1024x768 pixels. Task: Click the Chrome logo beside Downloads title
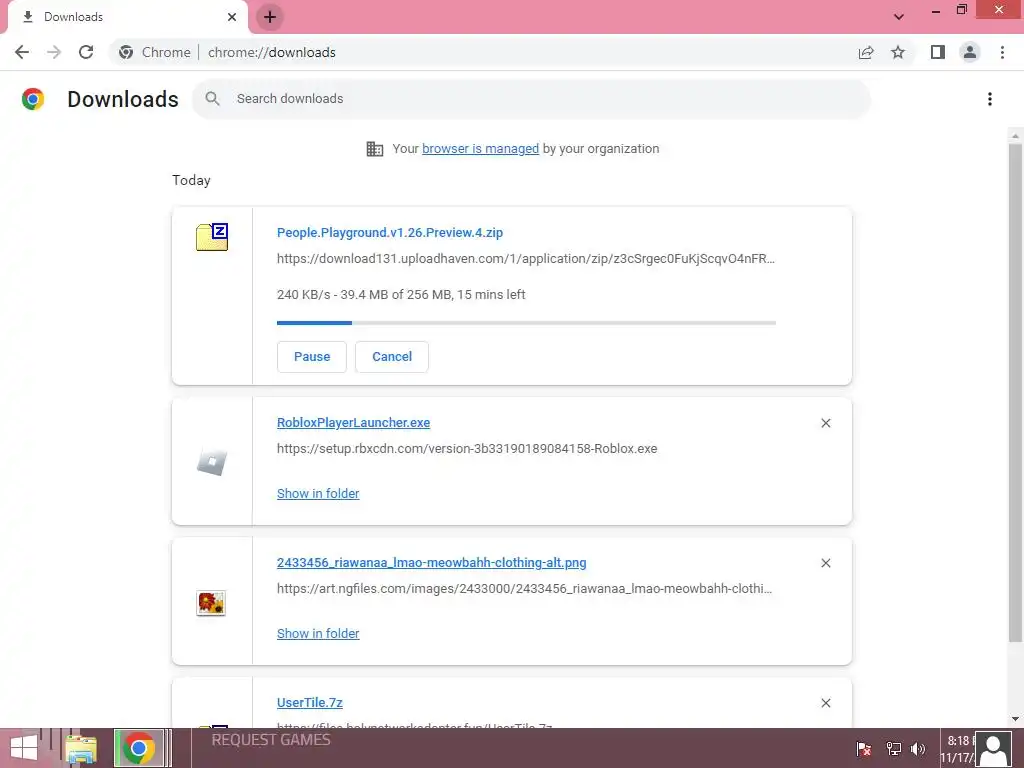(33, 99)
